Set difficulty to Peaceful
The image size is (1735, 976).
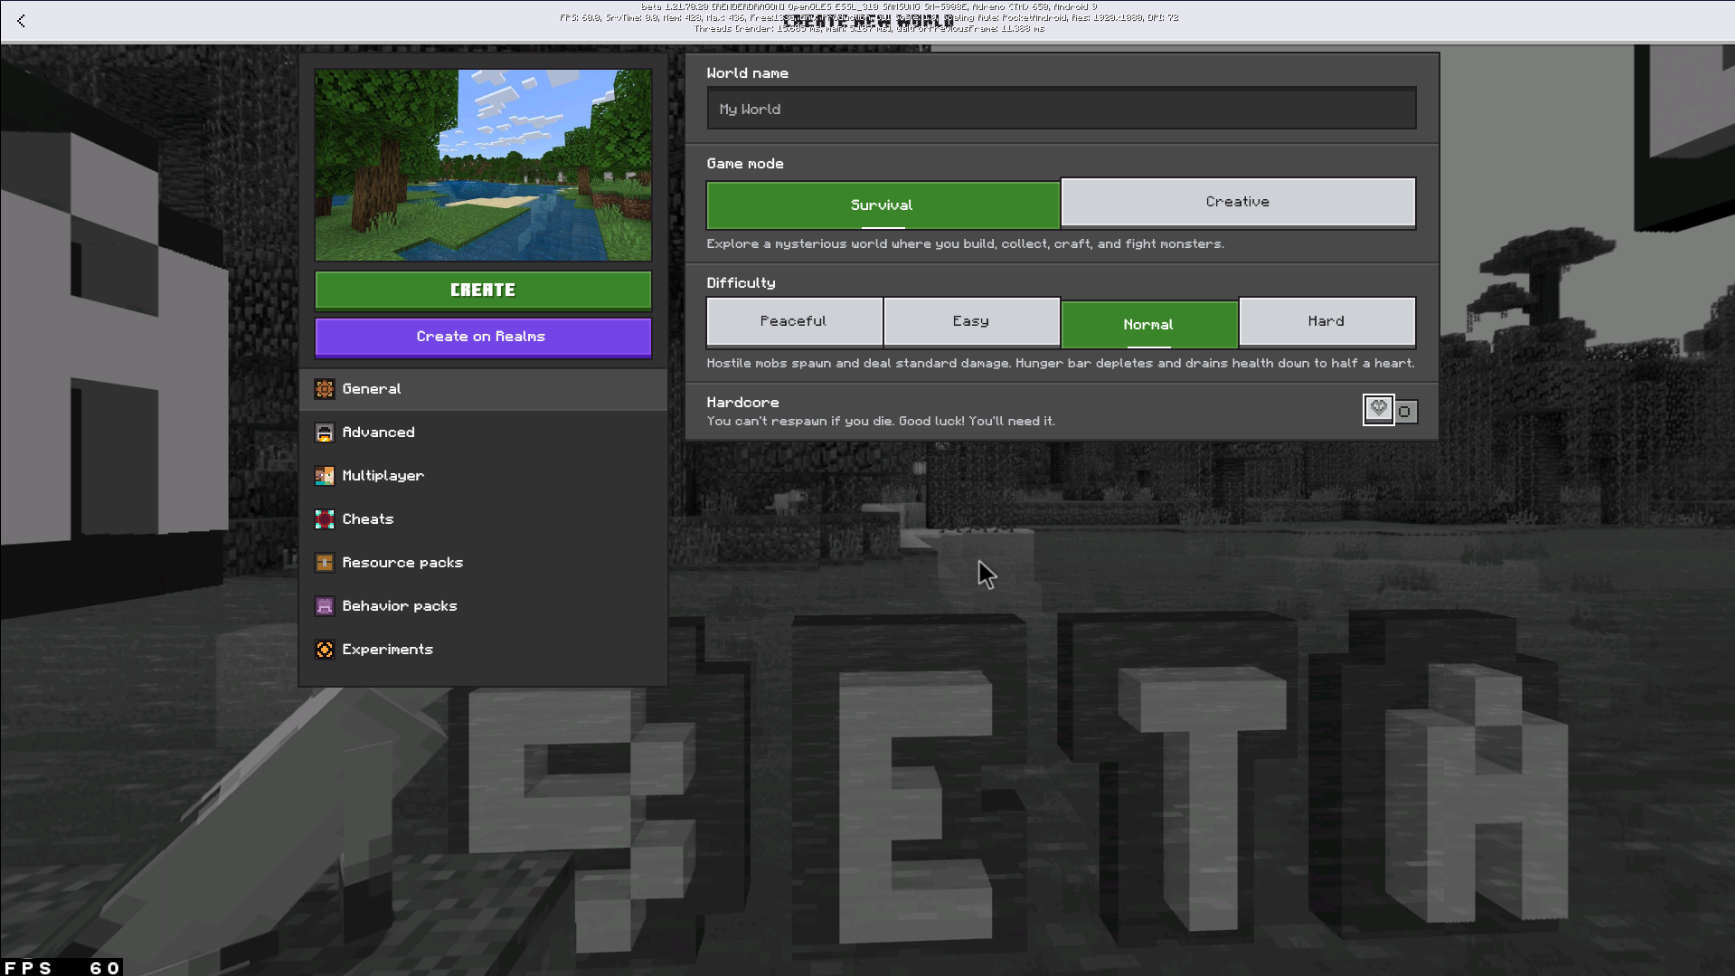[x=794, y=322]
